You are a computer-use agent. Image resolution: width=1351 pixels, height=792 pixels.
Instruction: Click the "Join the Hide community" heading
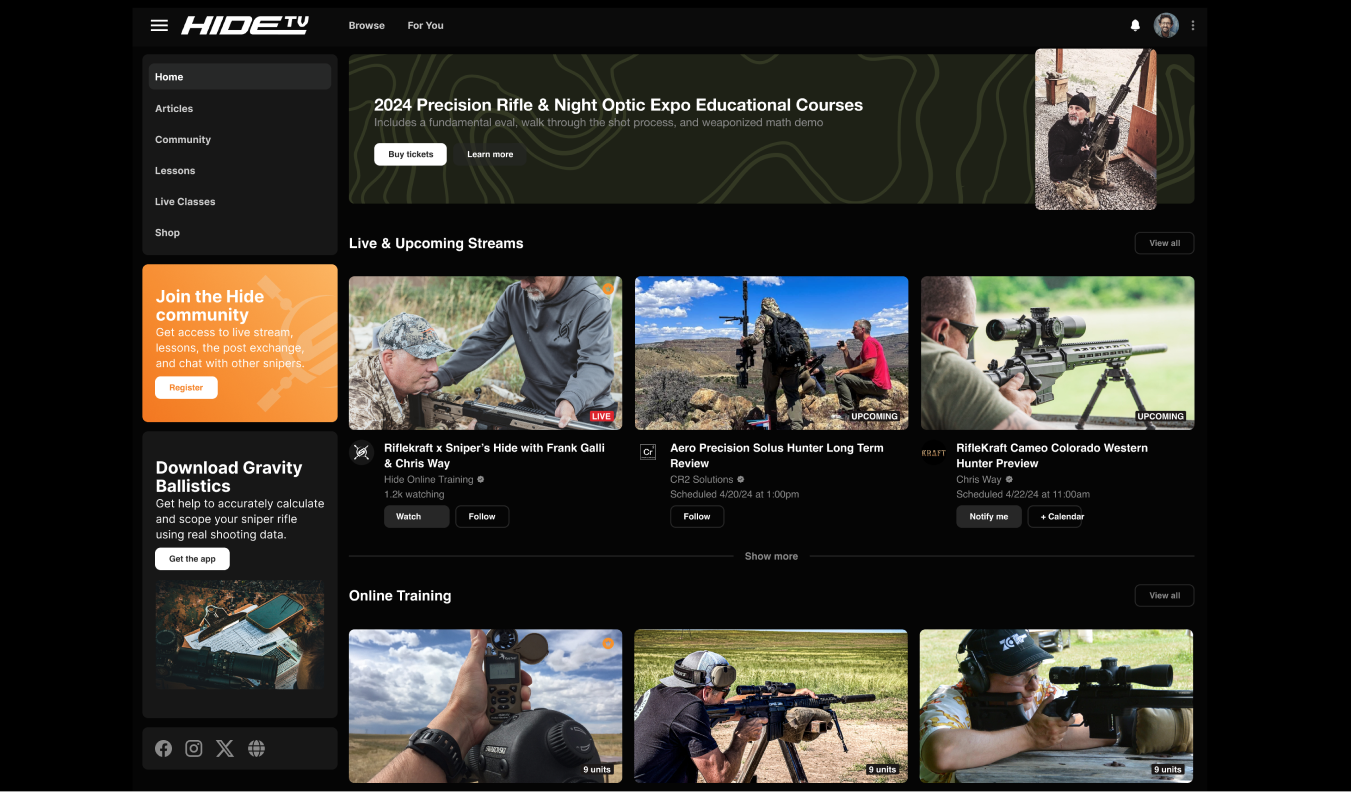pos(210,305)
